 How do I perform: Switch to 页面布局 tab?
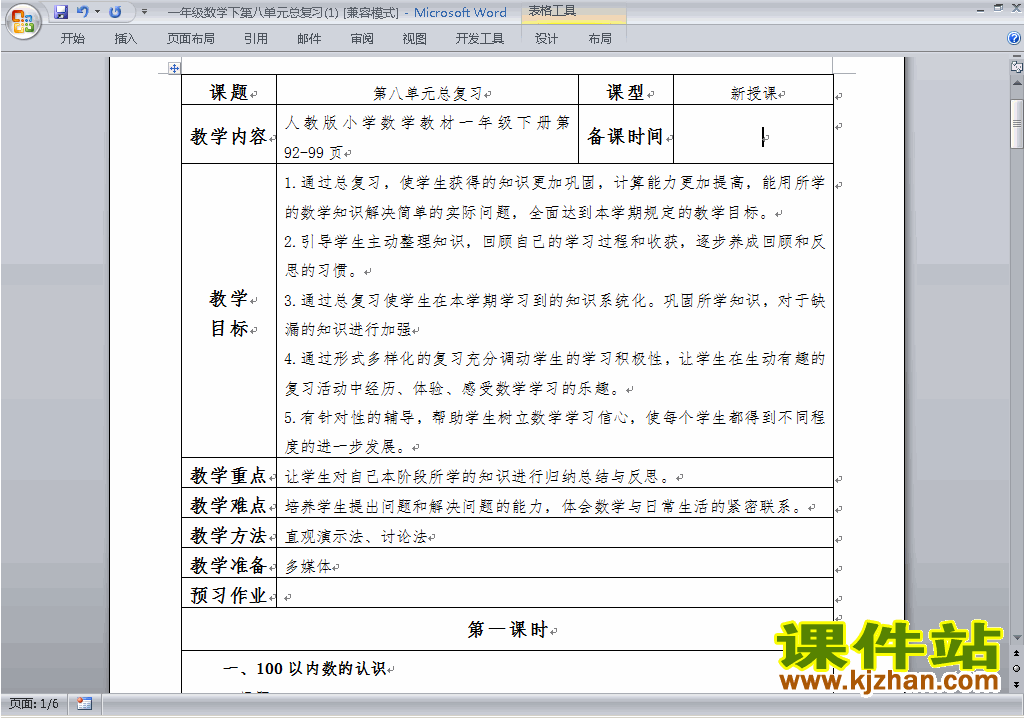(191, 39)
